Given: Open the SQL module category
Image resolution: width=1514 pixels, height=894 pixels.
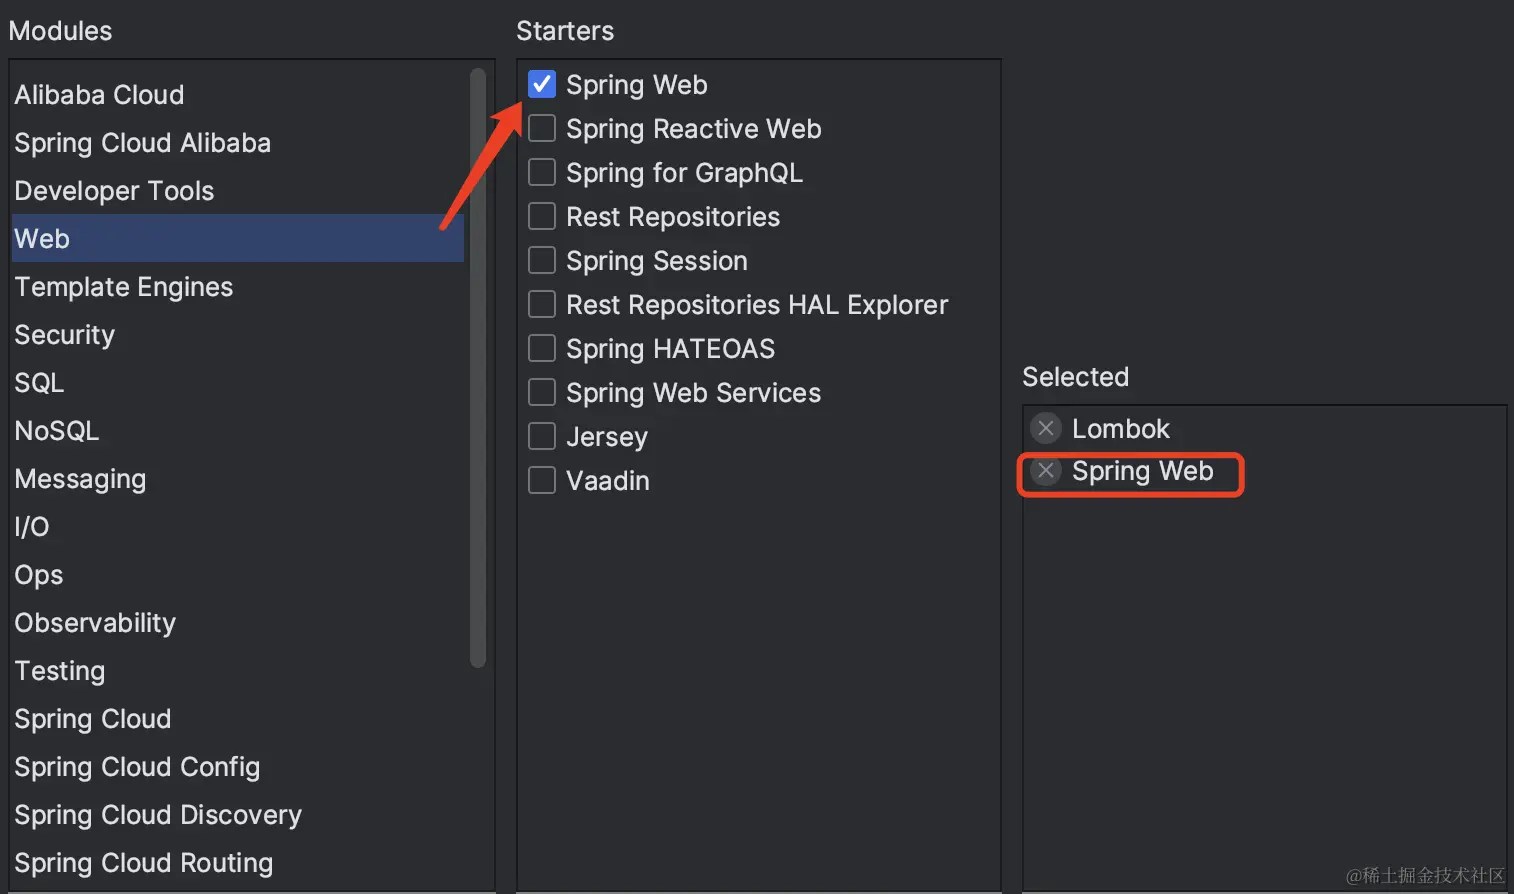Looking at the screenshot, I should coord(39,383).
